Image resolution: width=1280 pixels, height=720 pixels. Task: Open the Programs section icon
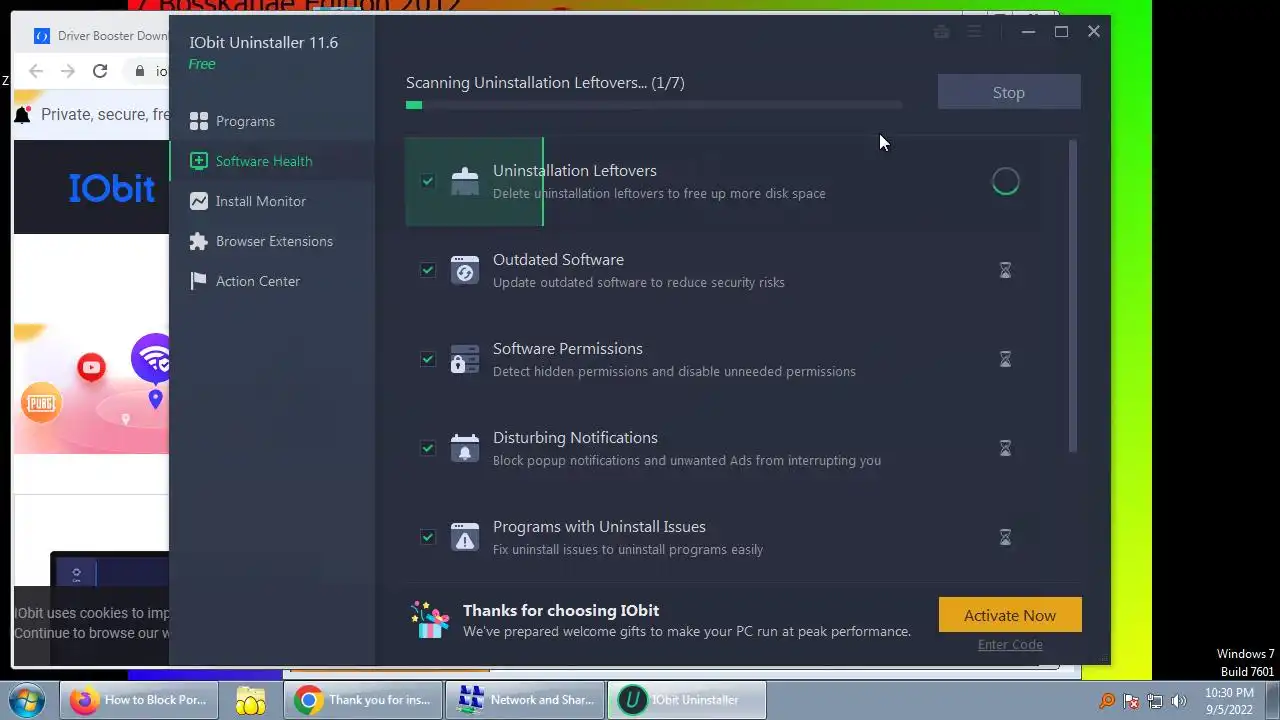pos(199,121)
